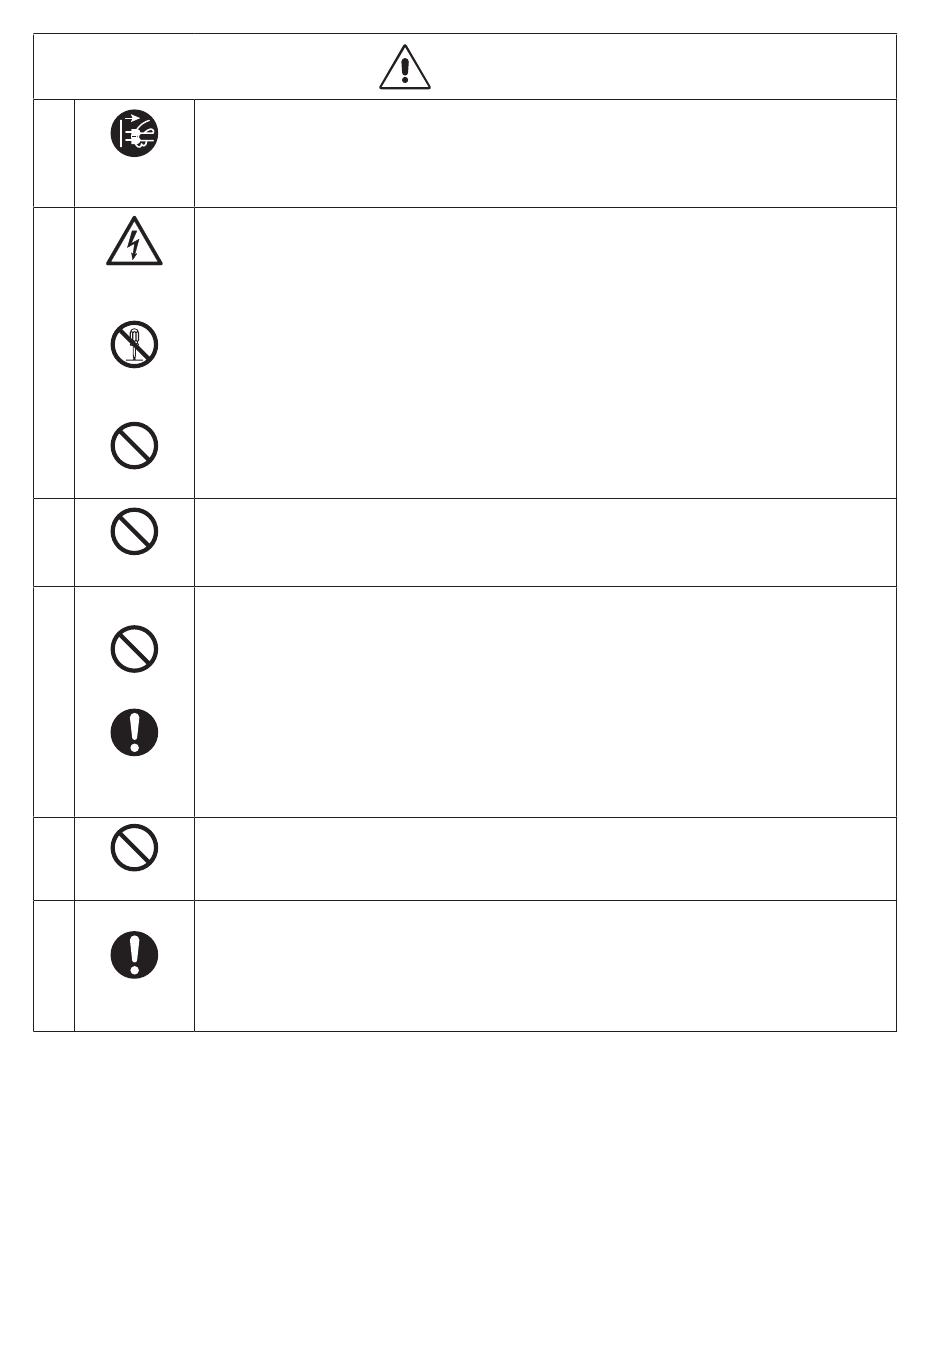This screenshot has width=950, height=1364.
Task: Select the electric shock lightning triangle icon
Action: pos(134,242)
